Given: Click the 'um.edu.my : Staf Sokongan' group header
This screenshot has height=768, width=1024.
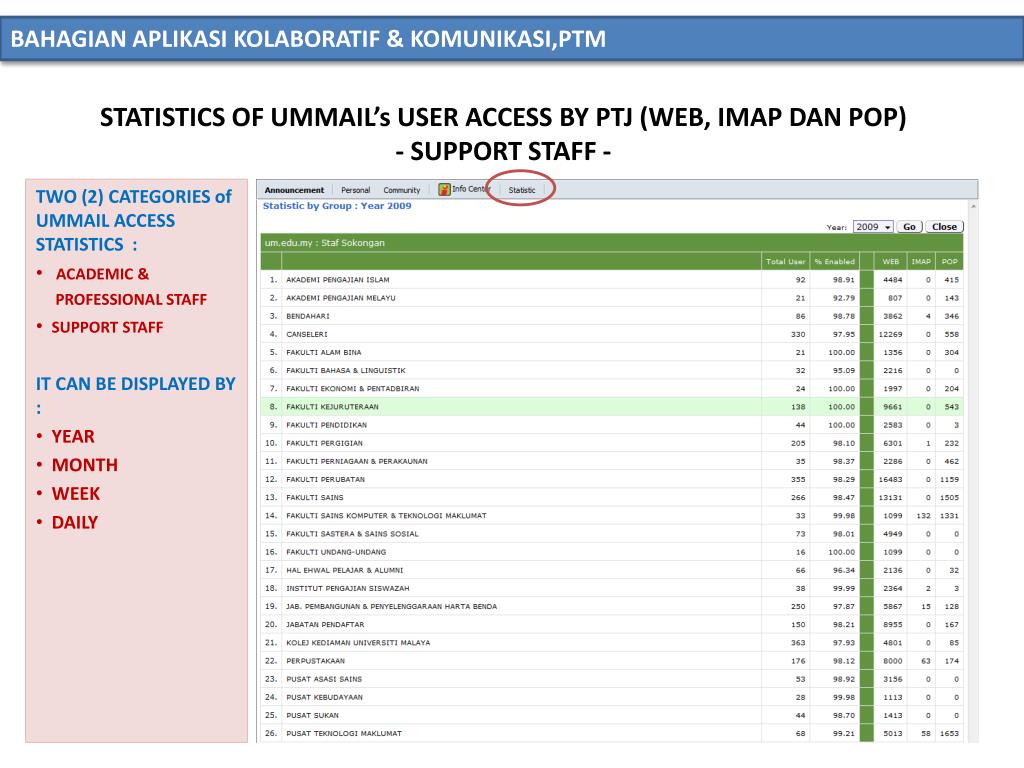Looking at the screenshot, I should coord(611,242).
